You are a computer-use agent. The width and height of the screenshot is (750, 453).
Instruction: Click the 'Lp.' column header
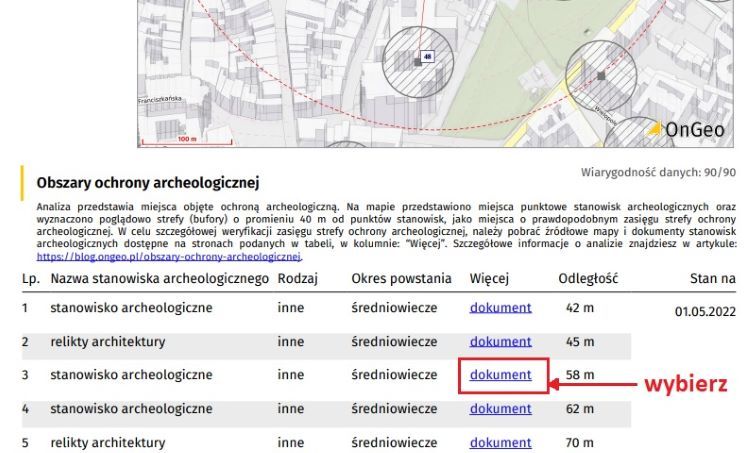pyautogui.click(x=31, y=279)
